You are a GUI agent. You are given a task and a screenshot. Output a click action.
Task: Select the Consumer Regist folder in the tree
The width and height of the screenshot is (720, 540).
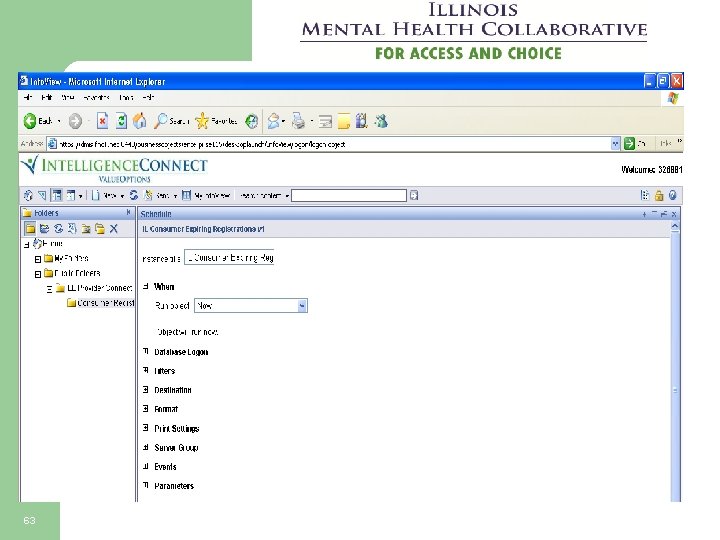(101, 303)
